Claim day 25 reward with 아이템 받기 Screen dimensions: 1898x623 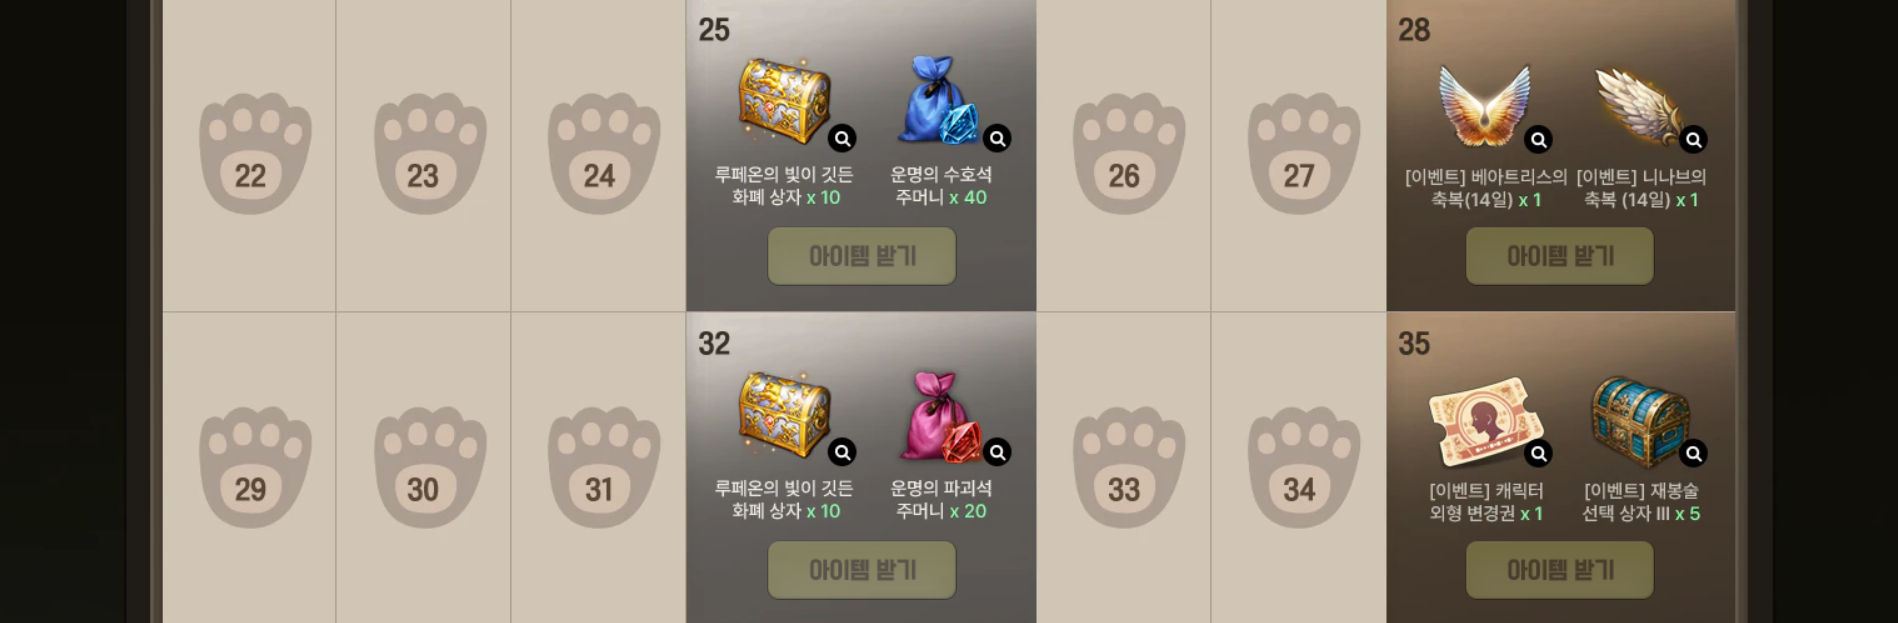pyautogui.click(x=862, y=256)
